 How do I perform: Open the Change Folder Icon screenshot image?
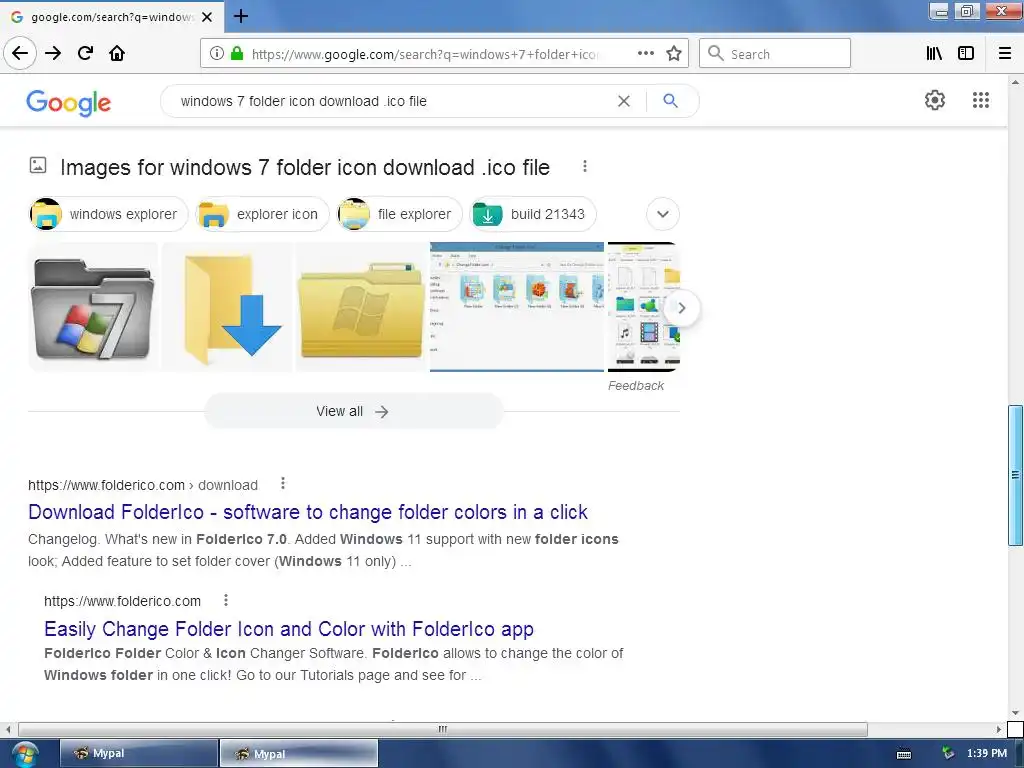(517, 307)
